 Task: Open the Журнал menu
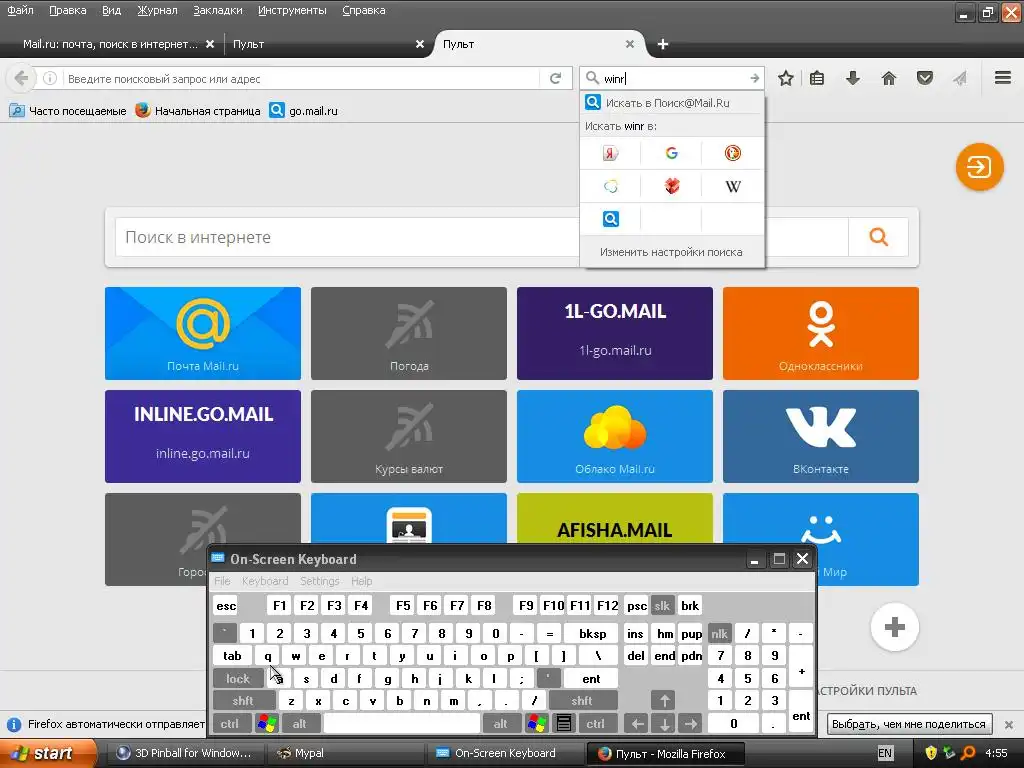click(157, 10)
